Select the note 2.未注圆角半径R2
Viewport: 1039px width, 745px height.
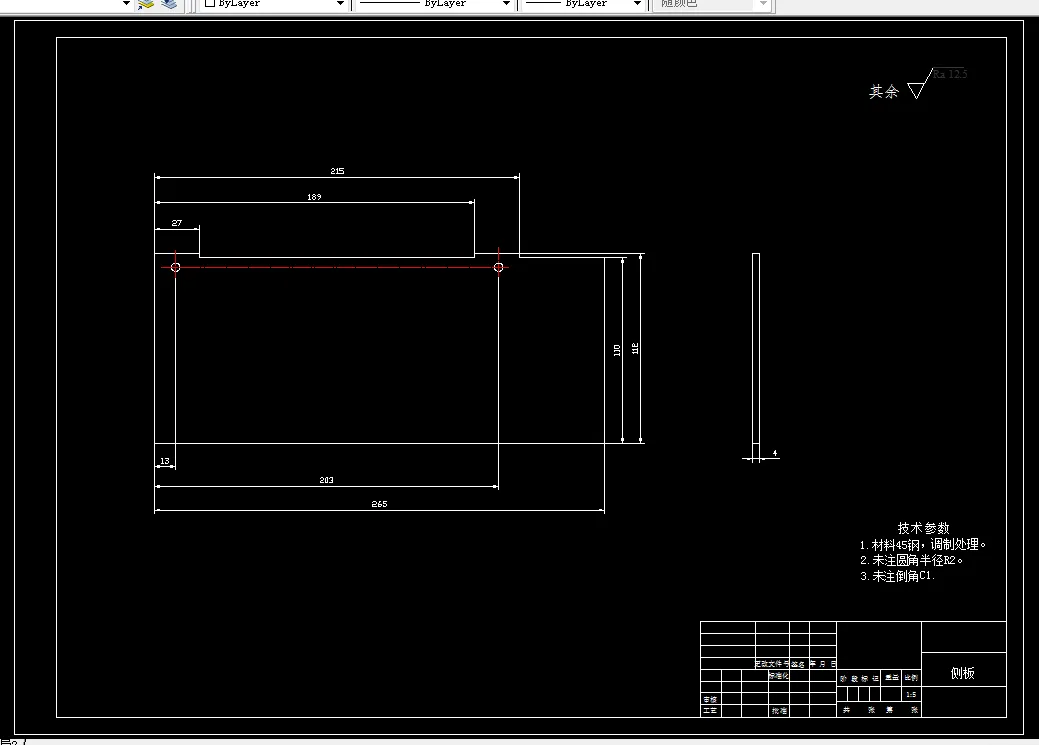(911, 561)
